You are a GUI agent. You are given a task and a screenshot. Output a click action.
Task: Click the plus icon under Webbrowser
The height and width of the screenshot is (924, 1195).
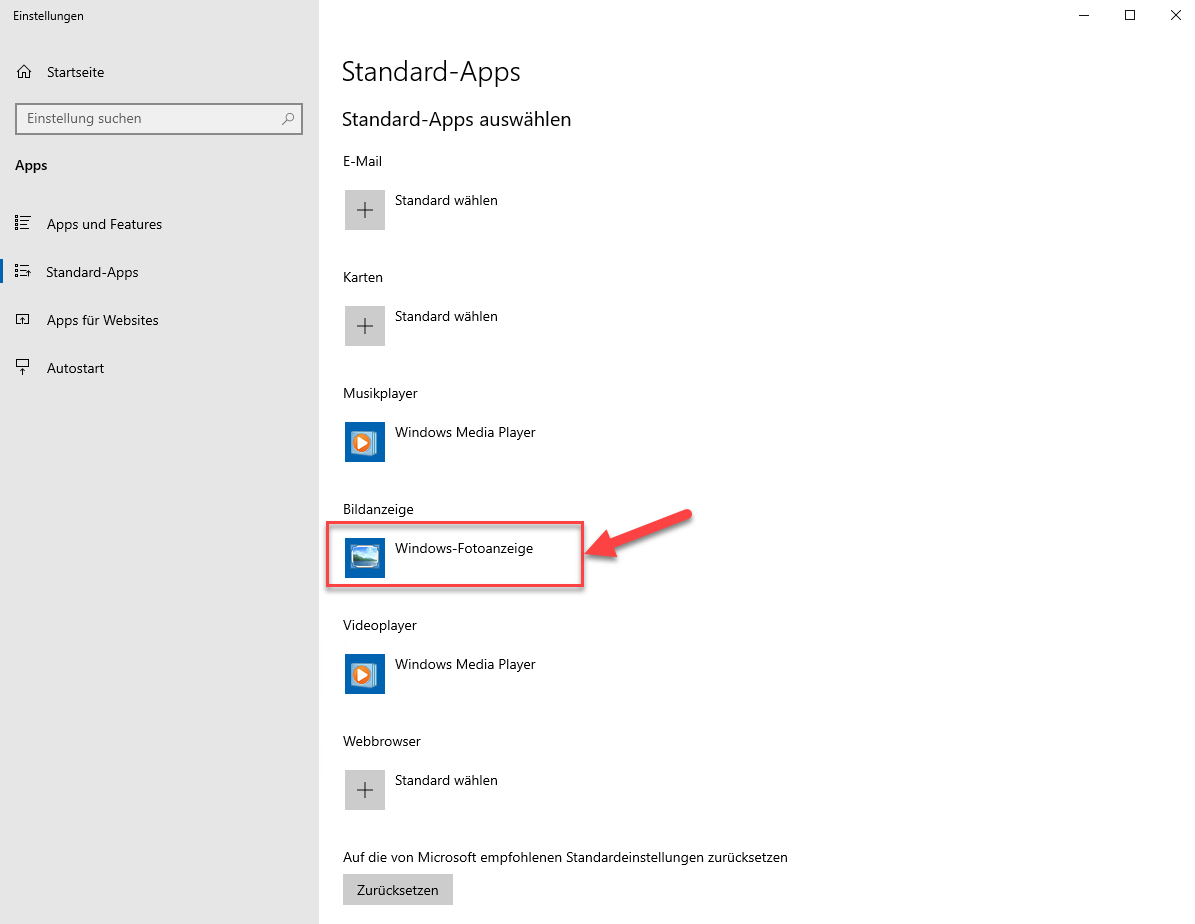pos(365,789)
